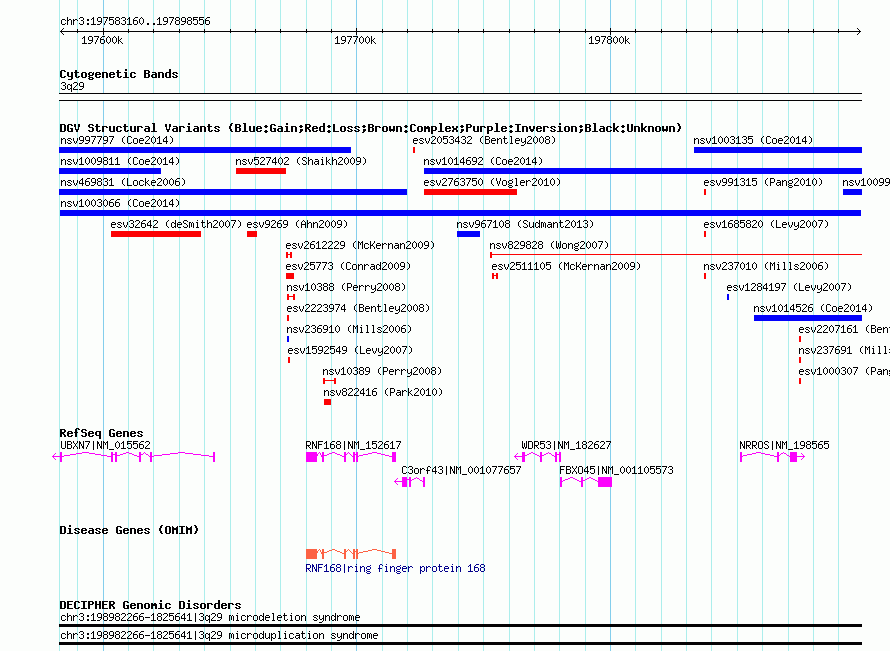Select the esv2763750 (Vogler2010) red bar

(471, 192)
